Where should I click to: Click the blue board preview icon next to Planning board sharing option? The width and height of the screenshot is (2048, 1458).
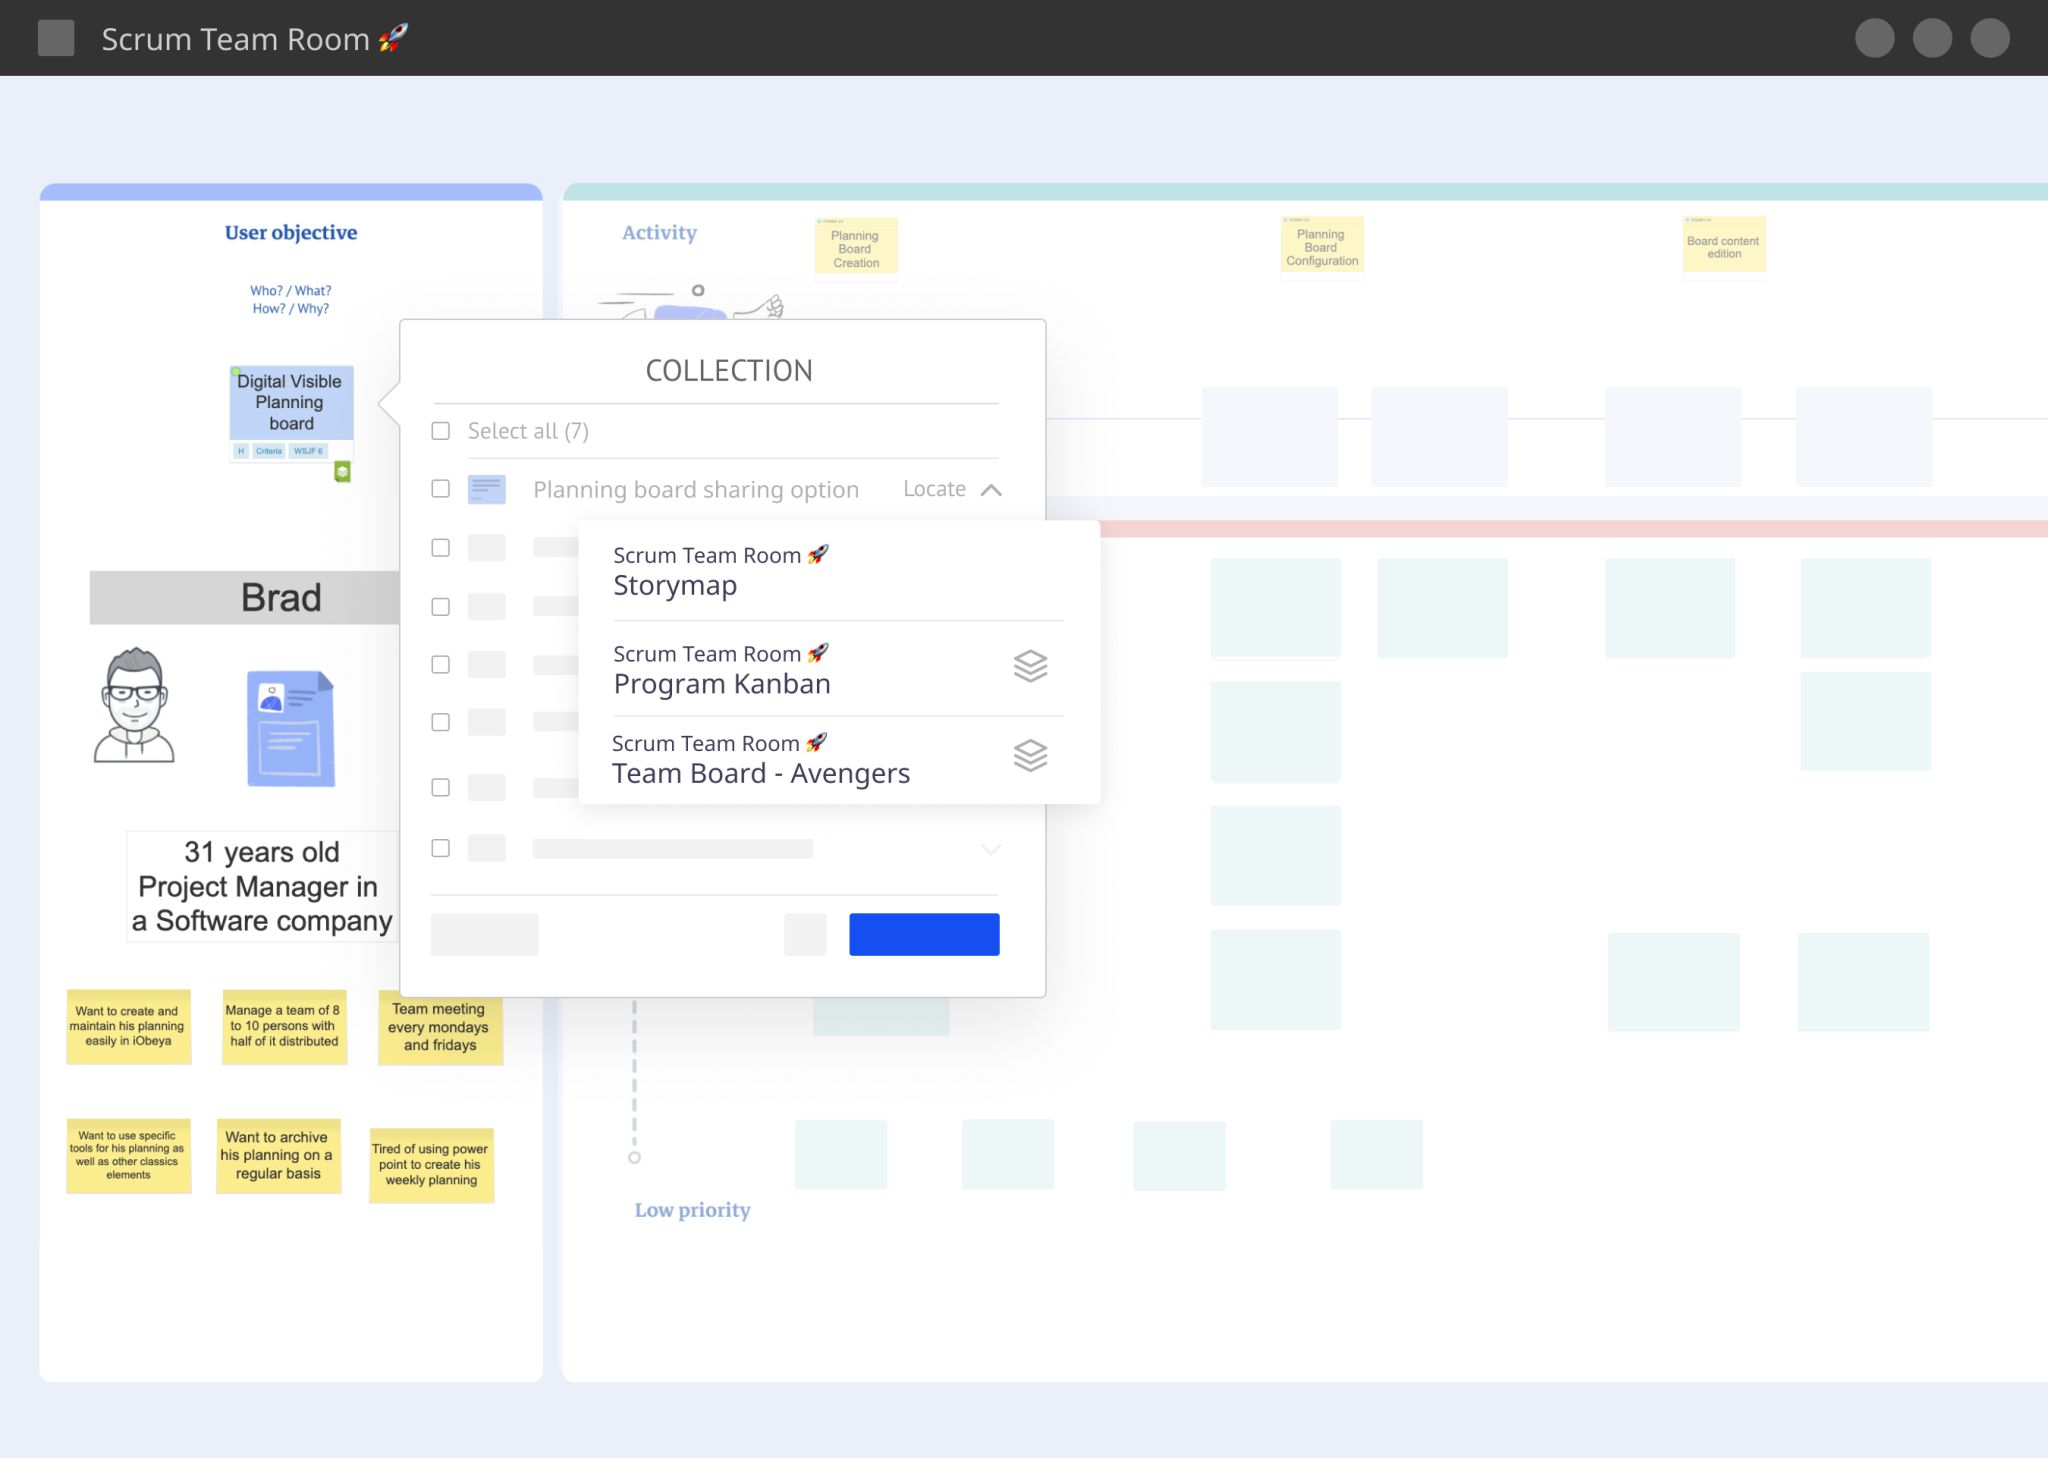tap(488, 489)
